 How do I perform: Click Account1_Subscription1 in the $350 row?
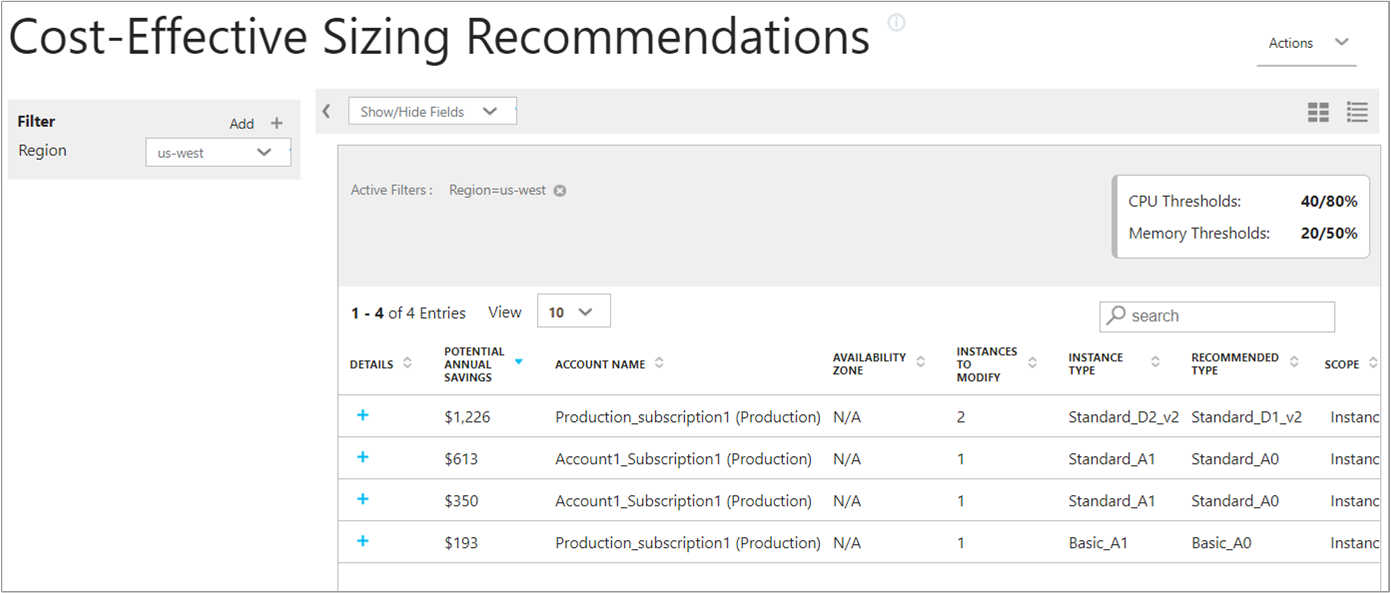coord(683,501)
